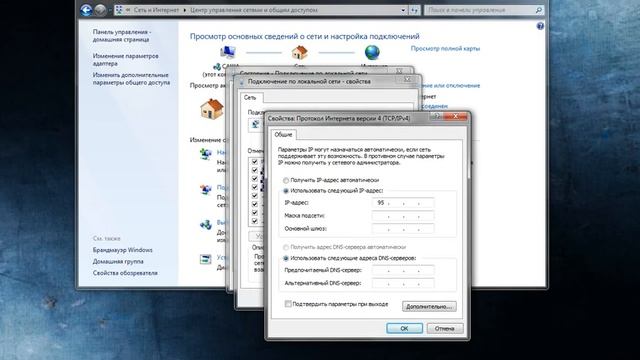Click the Дополнительно button

429,306
